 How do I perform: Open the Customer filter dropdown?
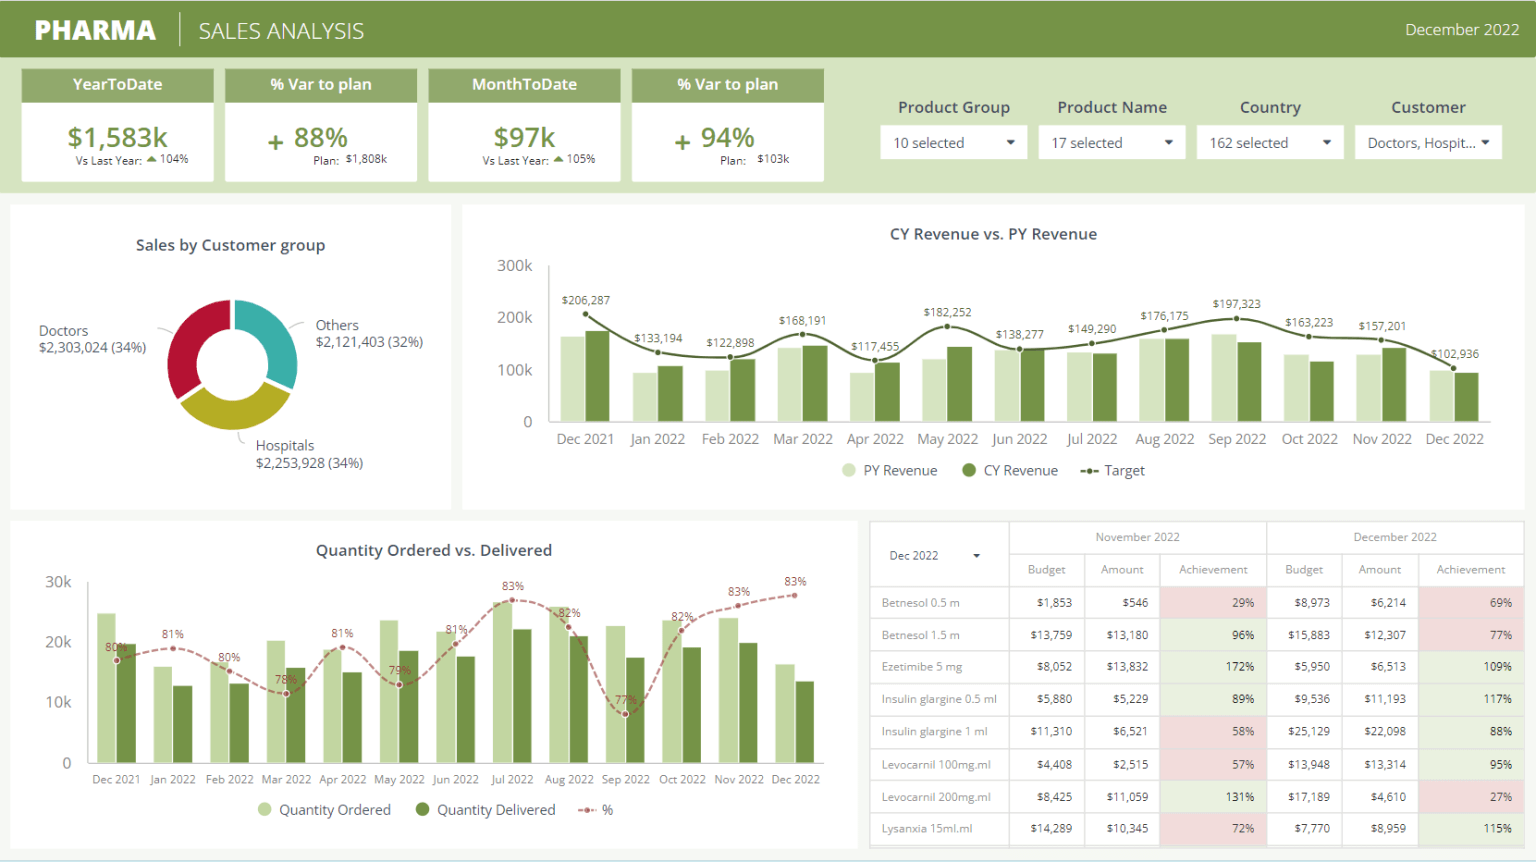(x=1427, y=142)
